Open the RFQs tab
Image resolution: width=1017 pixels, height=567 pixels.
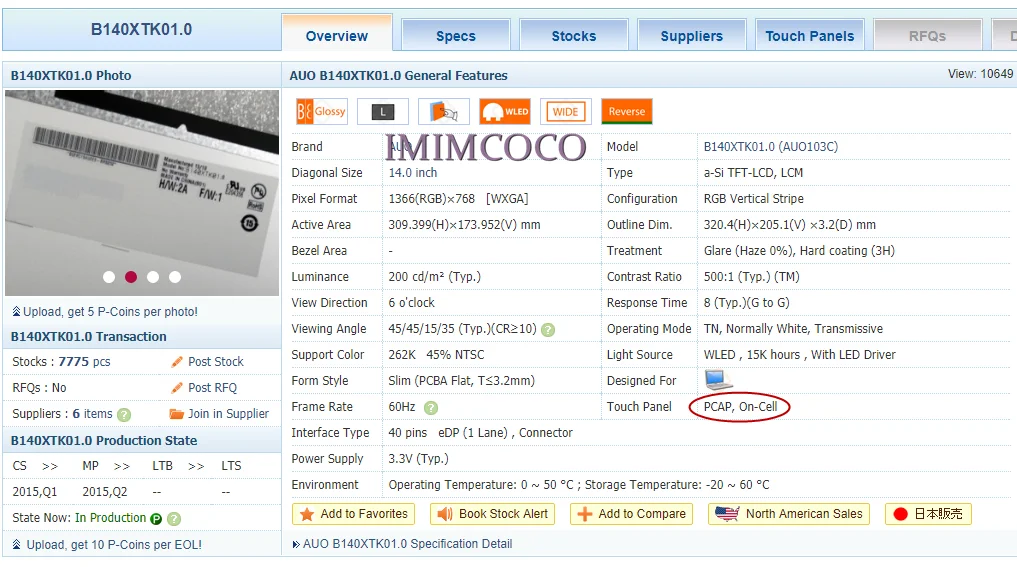(927, 35)
